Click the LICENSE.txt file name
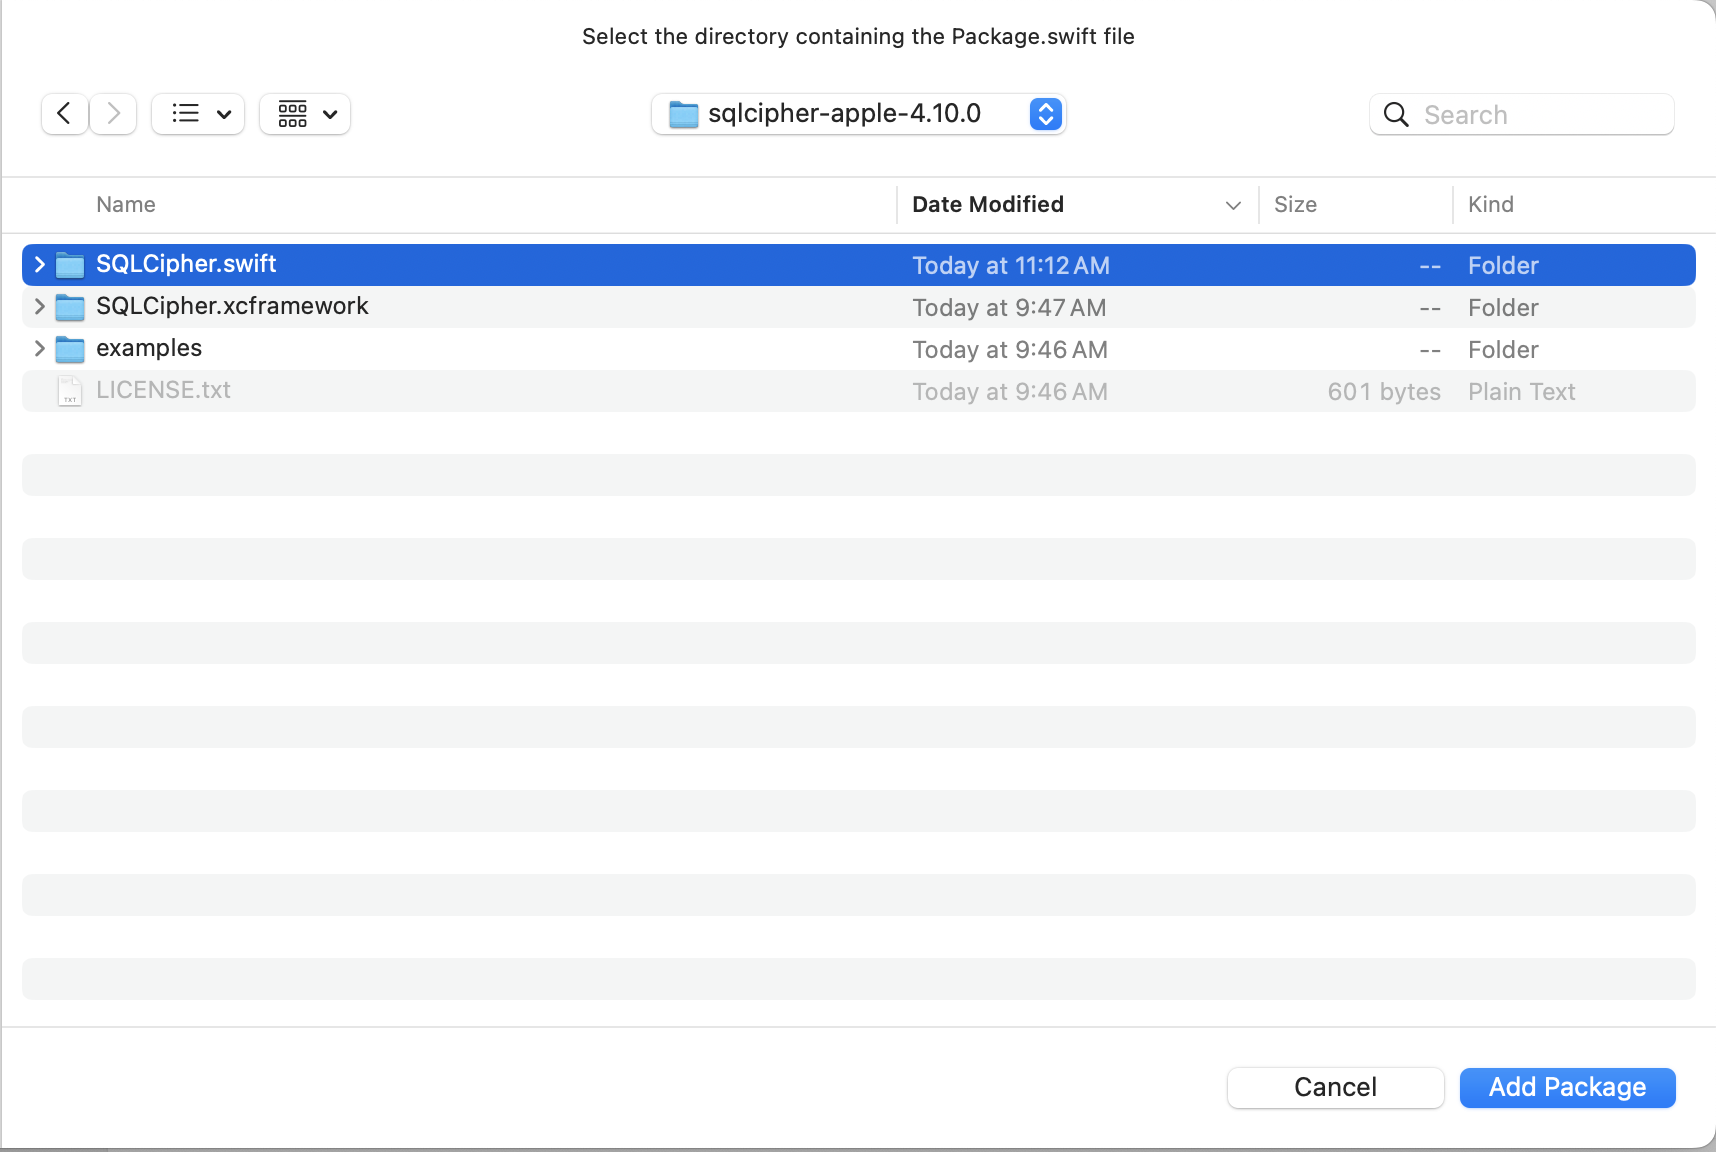 click(x=163, y=390)
